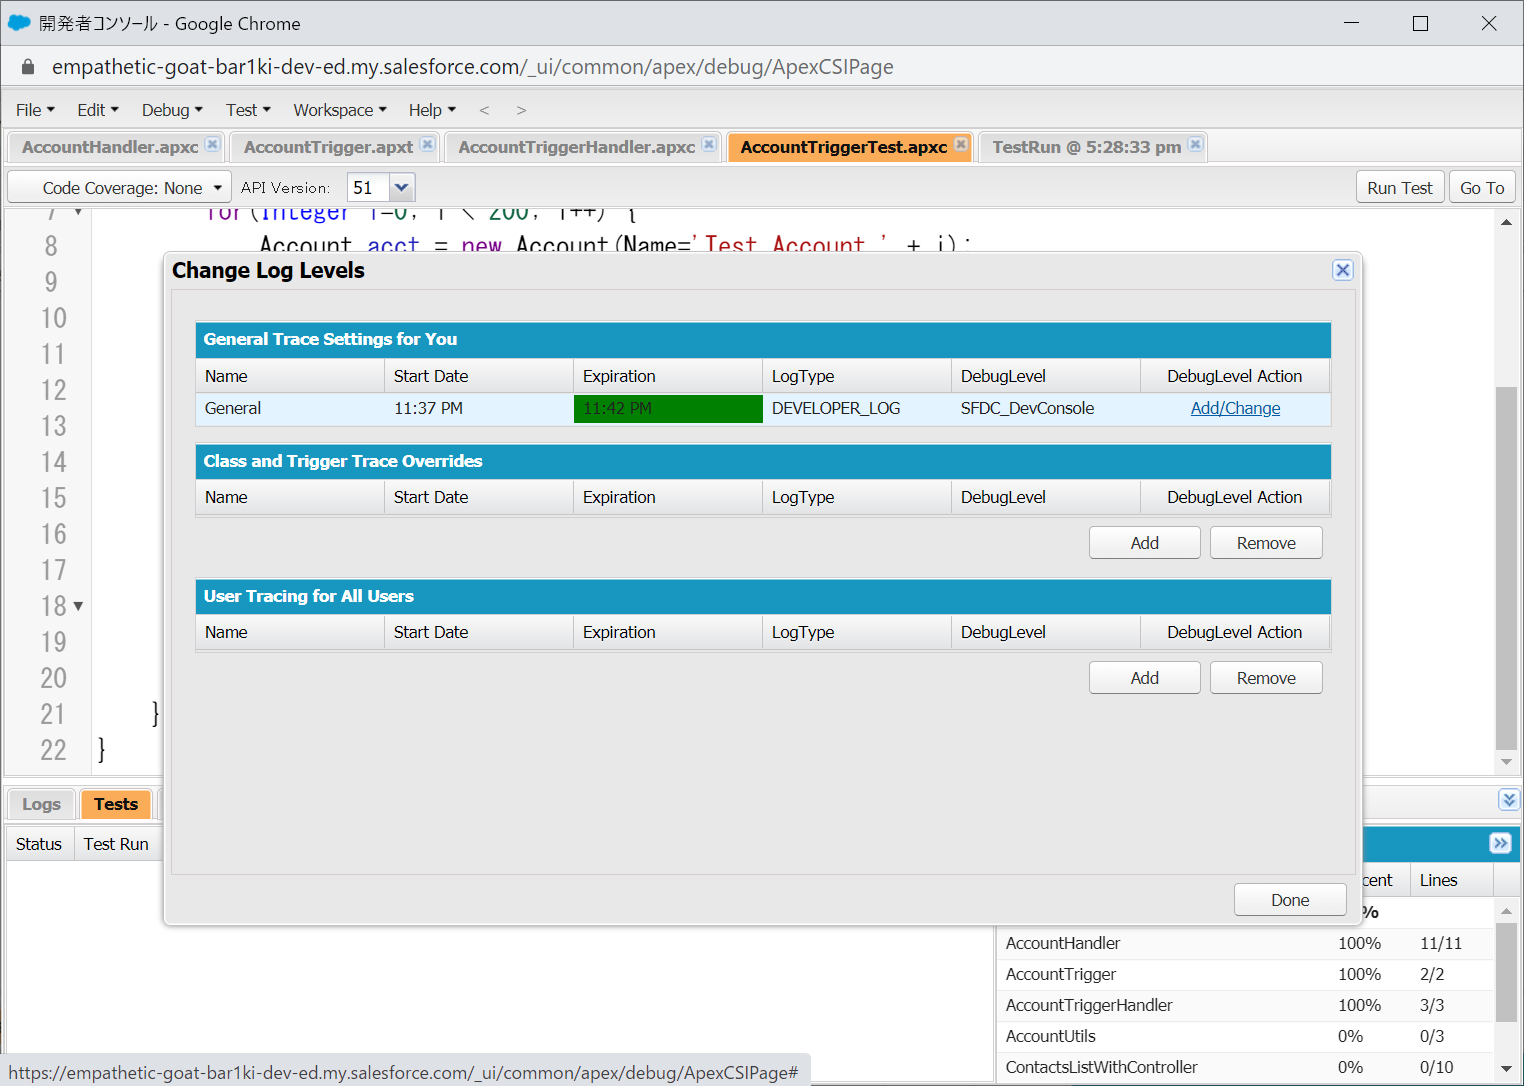
Task: Open the Debug menu
Action: tap(172, 110)
